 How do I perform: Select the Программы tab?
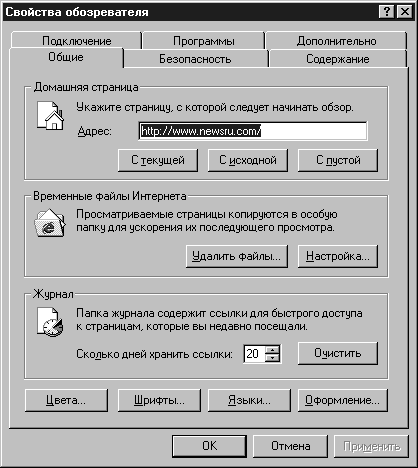coord(203,41)
